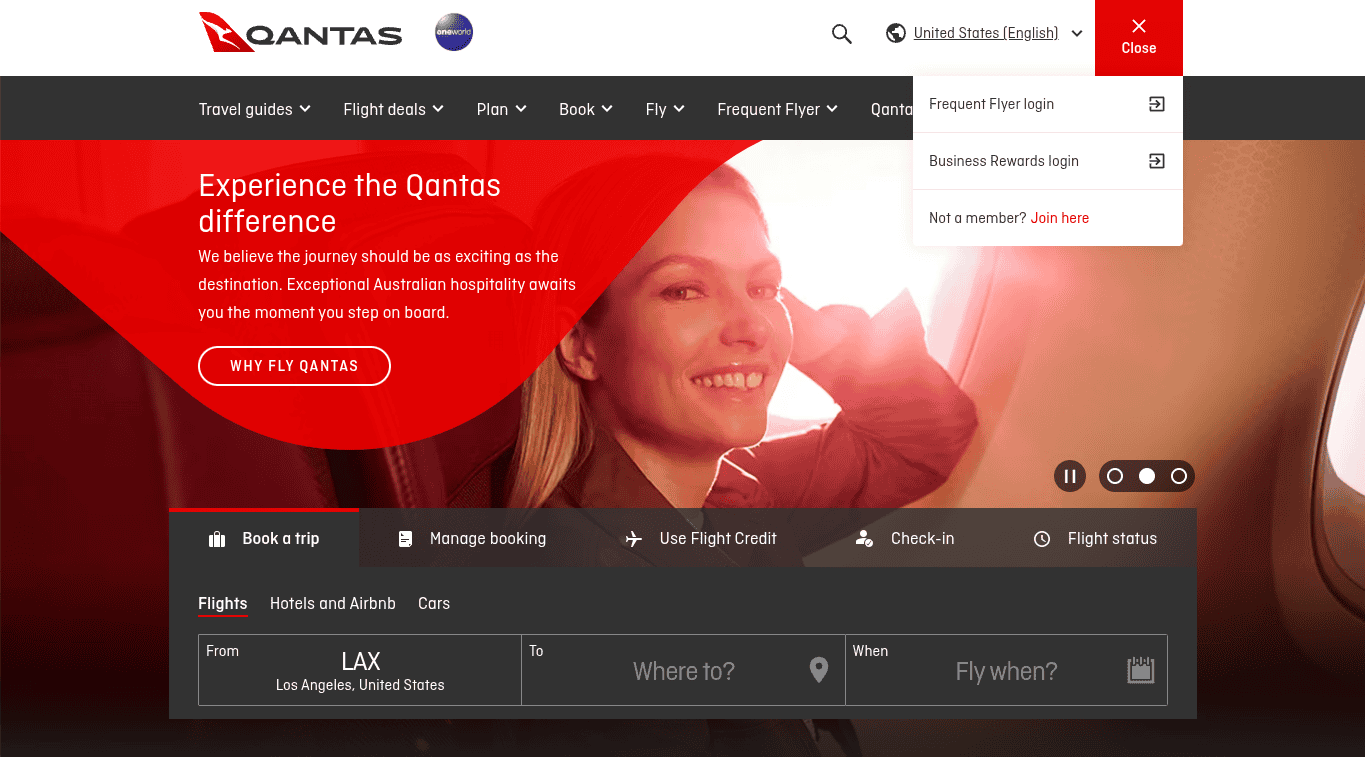Open the calendar icon in When field
This screenshot has width=1365, height=757.
click(x=1141, y=670)
